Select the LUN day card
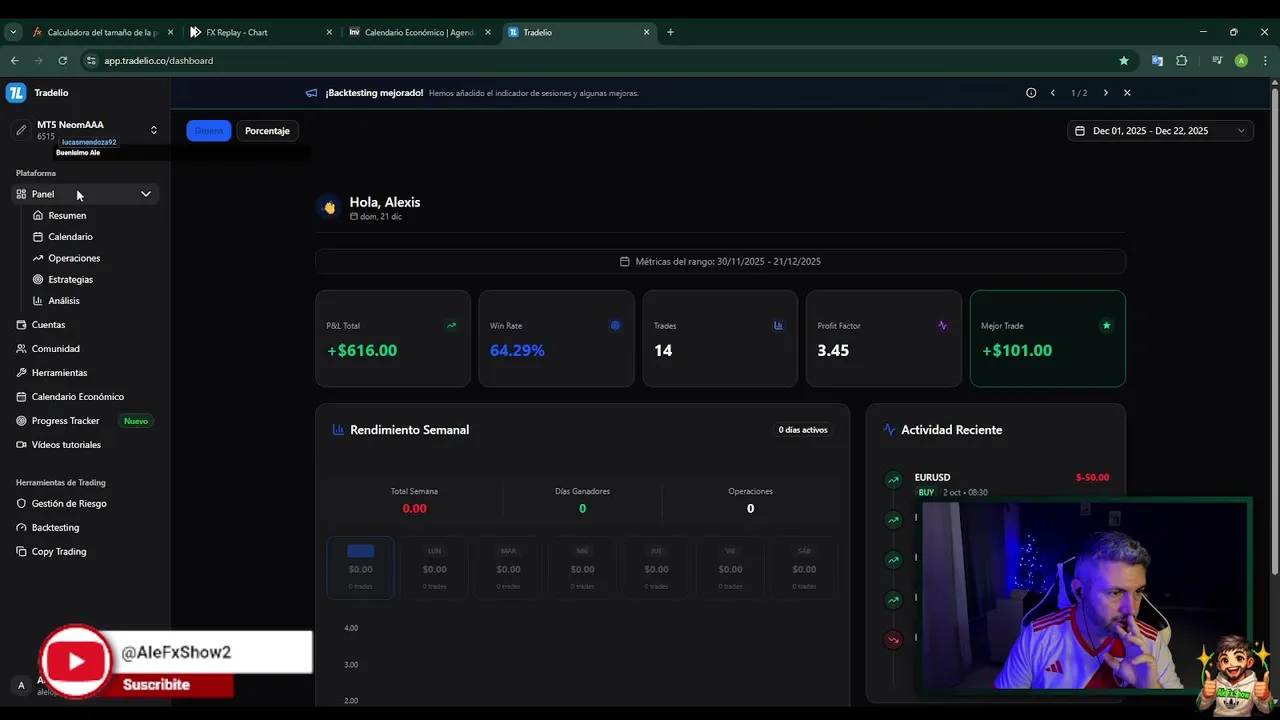Image resolution: width=1280 pixels, height=720 pixels. point(434,568)
